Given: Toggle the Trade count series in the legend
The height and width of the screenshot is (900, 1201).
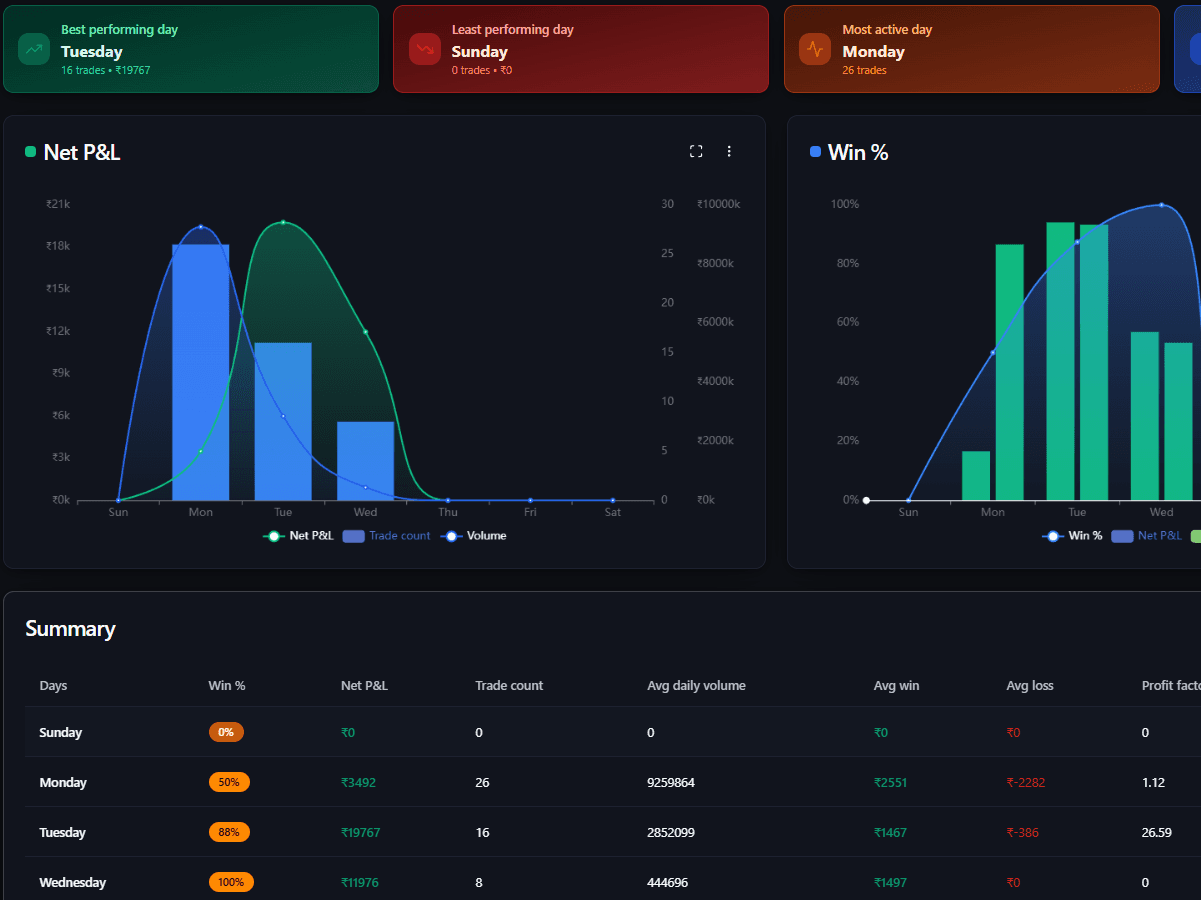Looking at the screenshot, I should click(386, 535).
